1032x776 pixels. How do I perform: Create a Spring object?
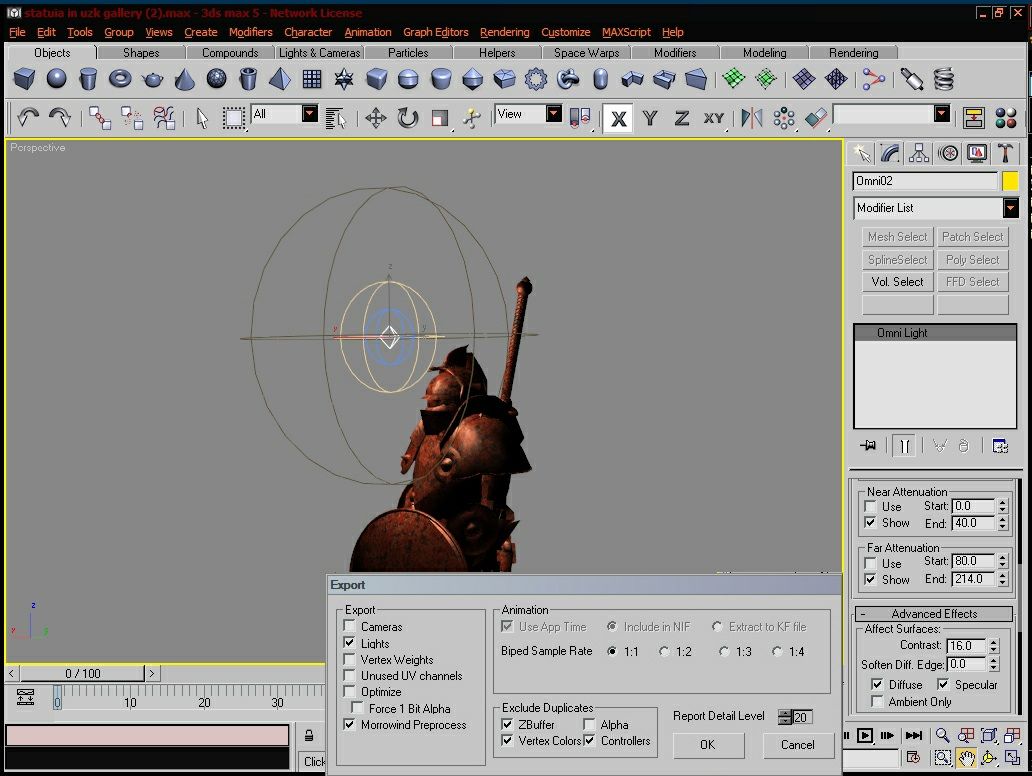coord(944,79)
